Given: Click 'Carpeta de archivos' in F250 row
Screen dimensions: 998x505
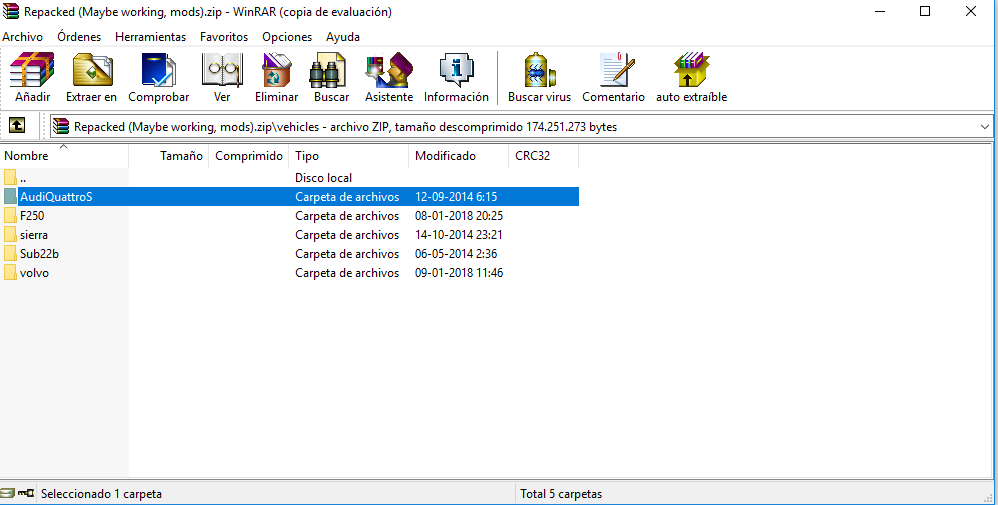Looking at the screenshot, I should [x=347, y=216].
